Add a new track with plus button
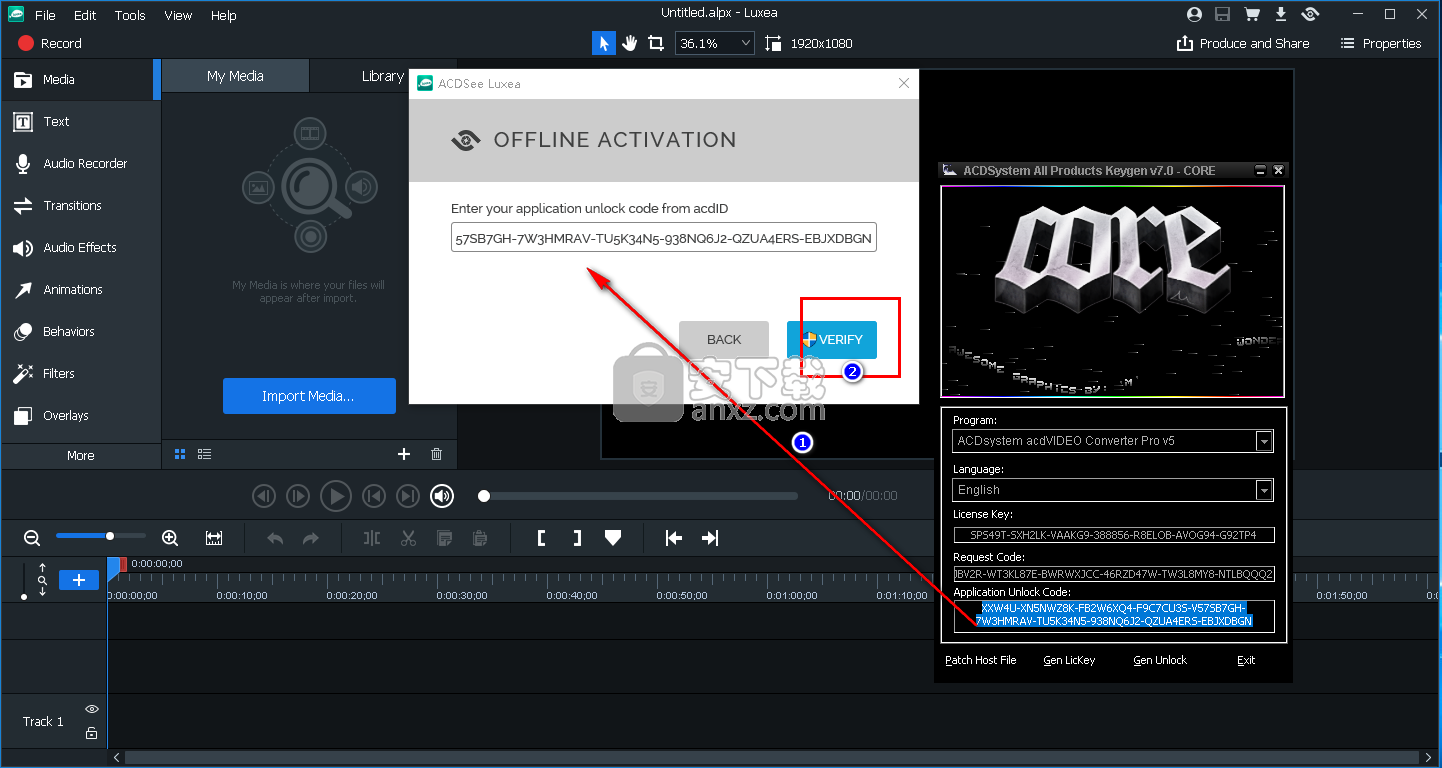 tap(79, 580)
